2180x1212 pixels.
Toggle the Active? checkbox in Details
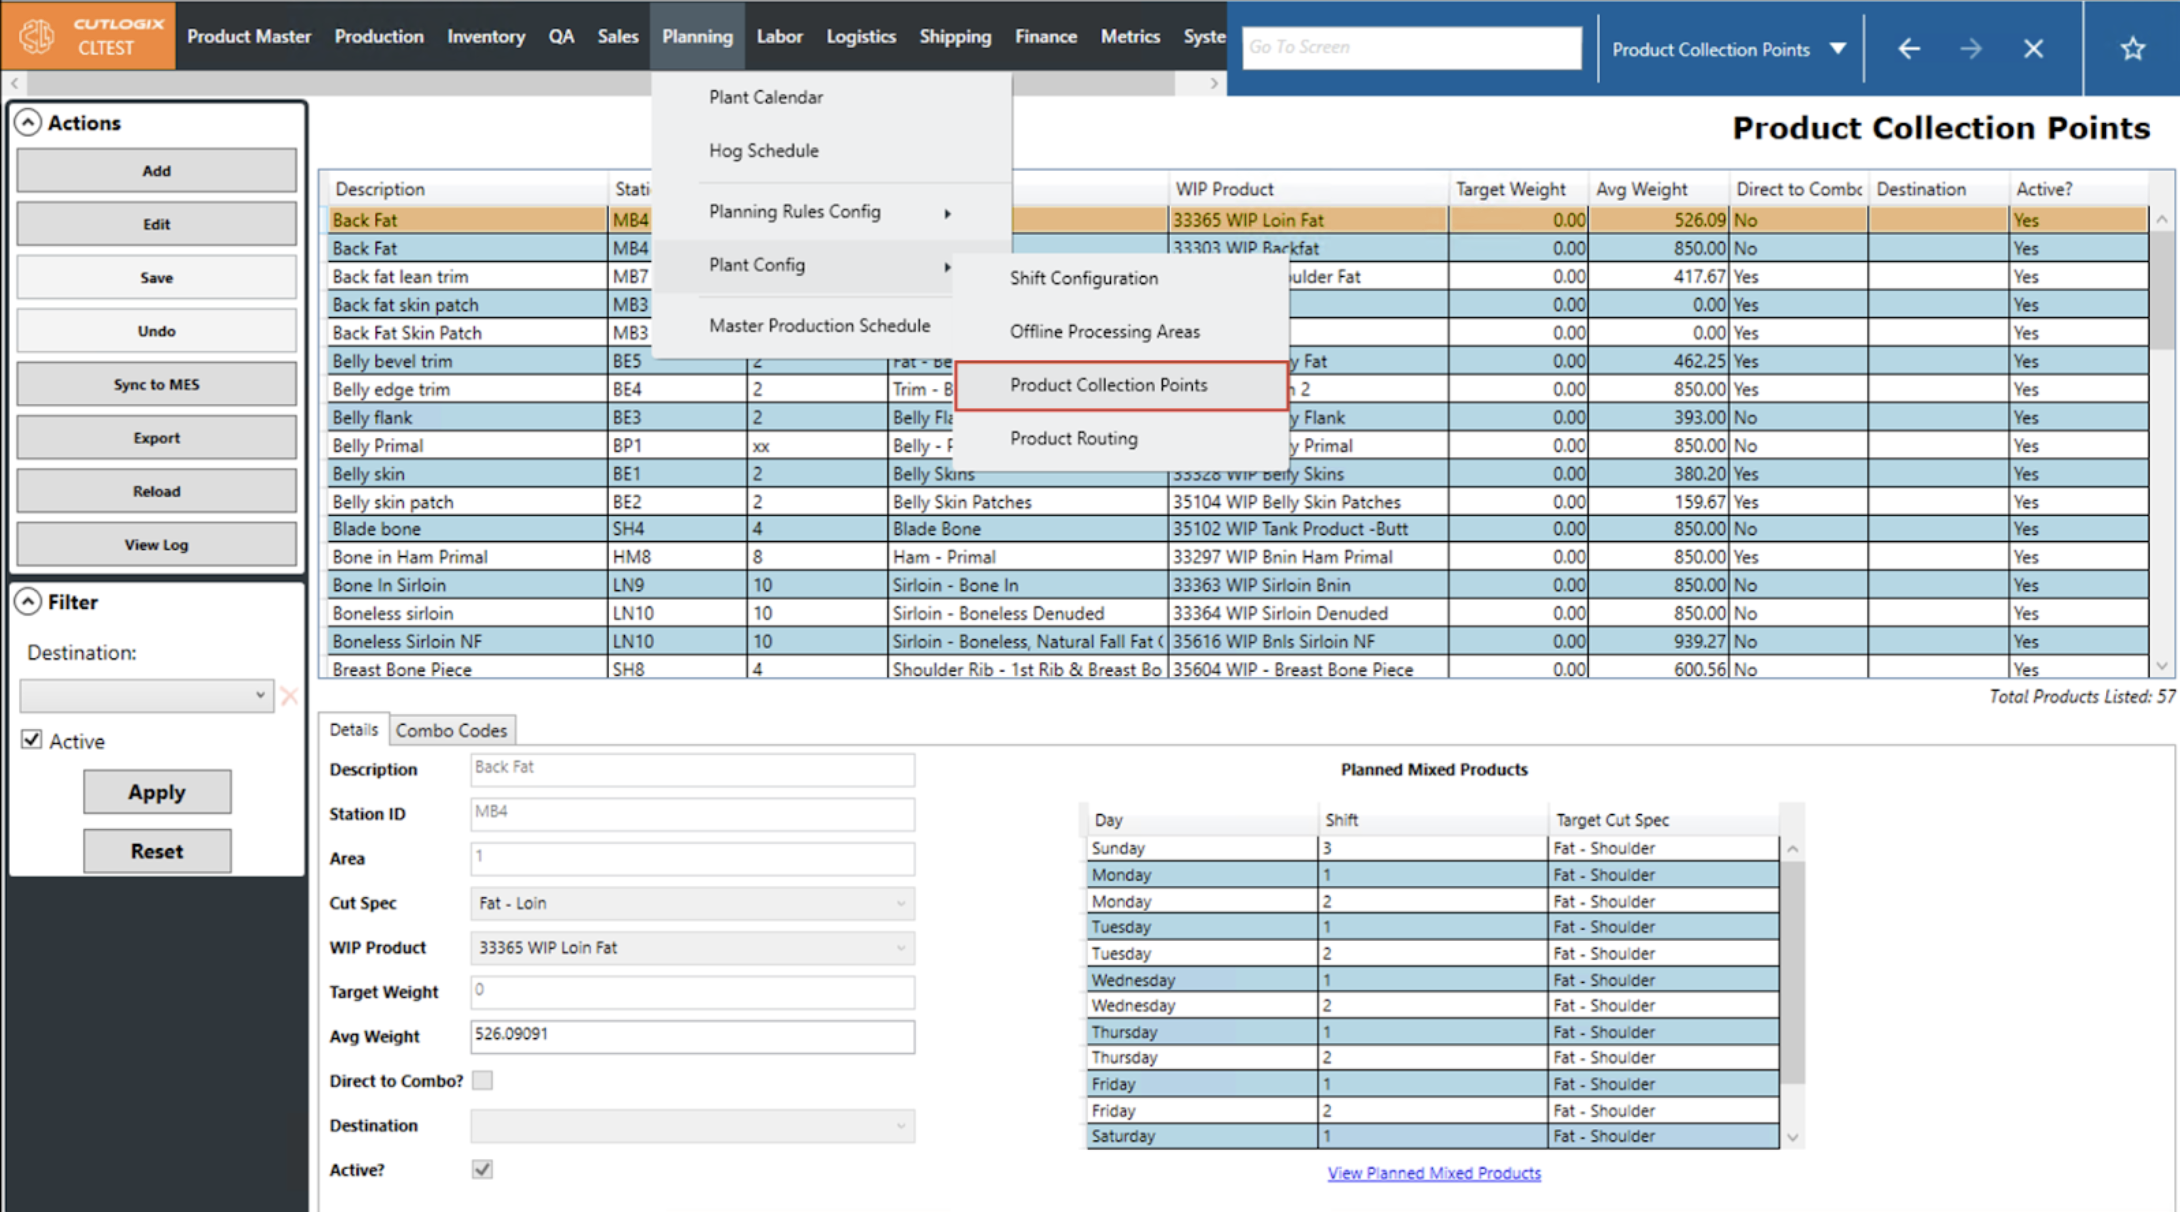(482, 1169)
